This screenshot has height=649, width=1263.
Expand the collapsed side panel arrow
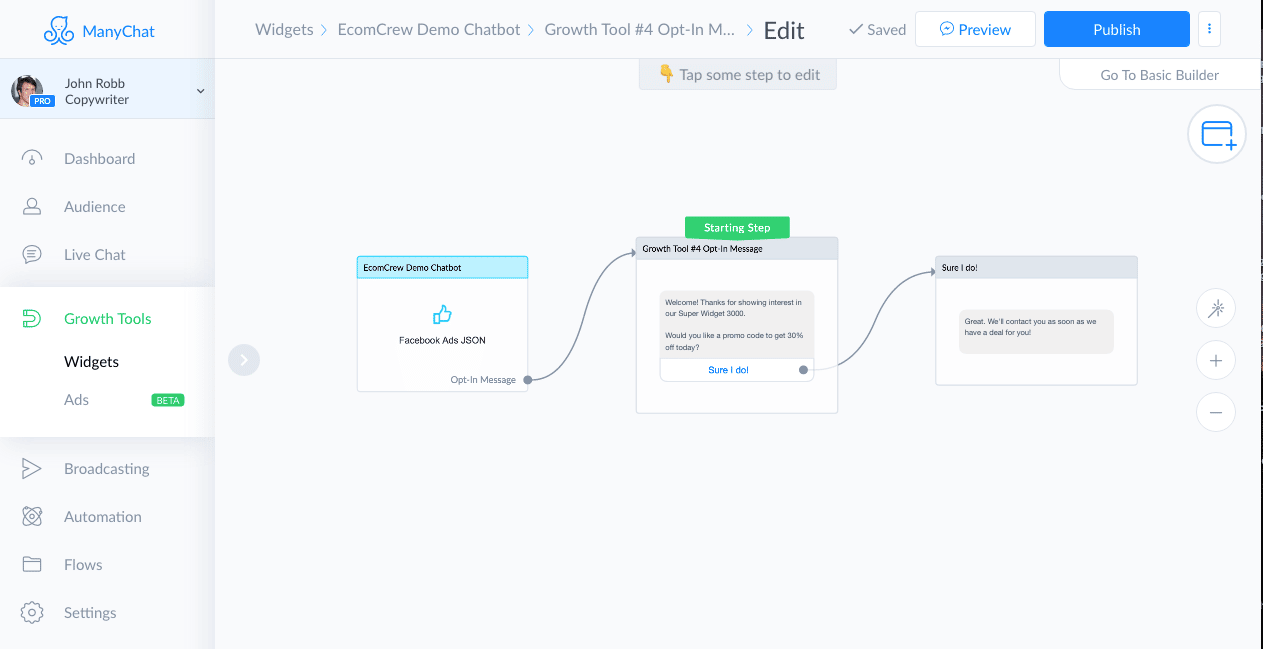point(244,360)
